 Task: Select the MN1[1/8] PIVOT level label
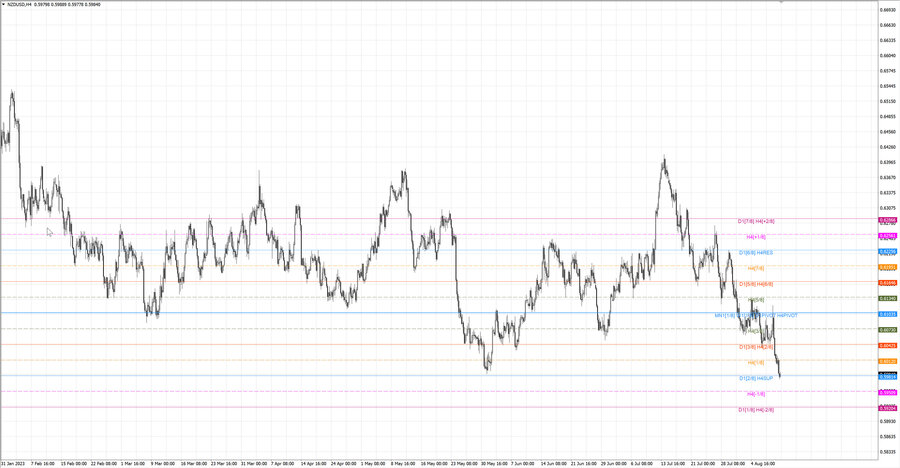pos(756,315)
